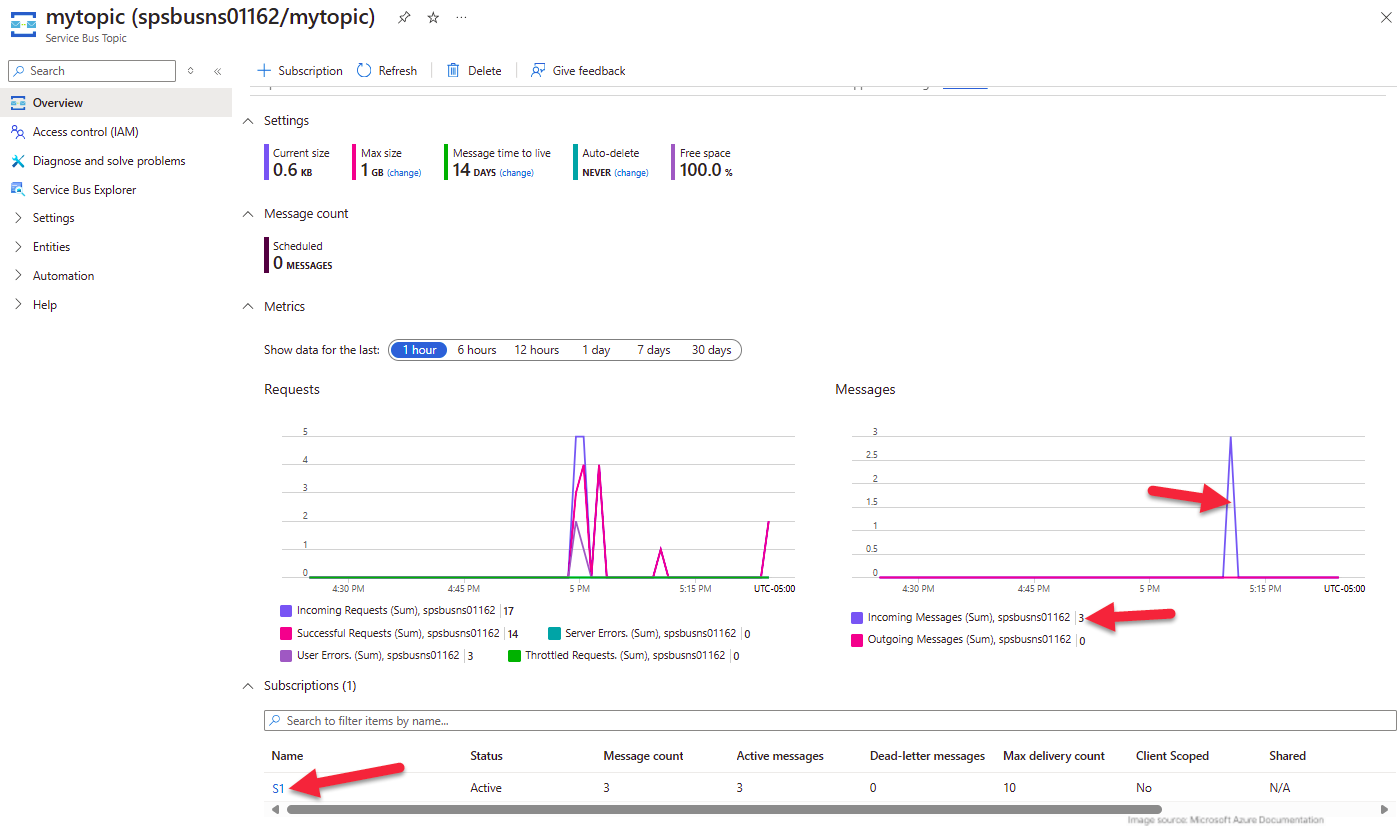The image size is (1397, 828).
Task: Change the Max size setting
Action: [x=404, y=173]
